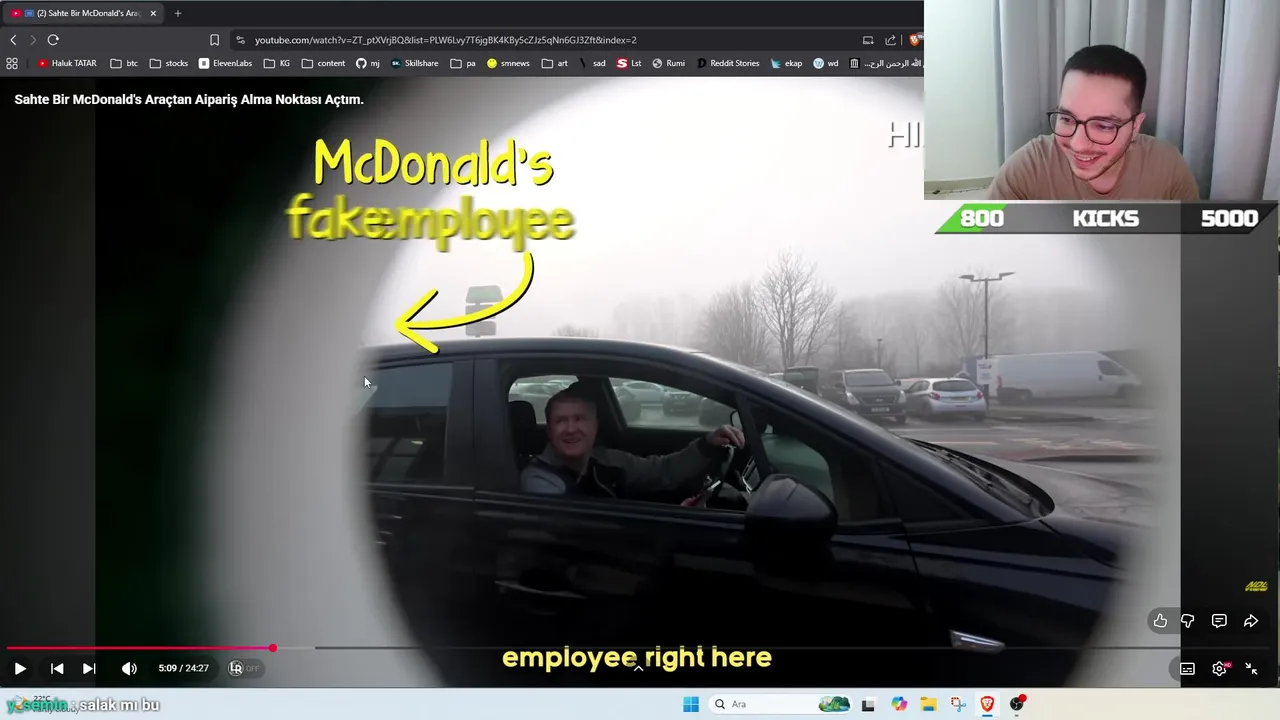
Task: Open Brave shields lion icon
Action: 915,40
